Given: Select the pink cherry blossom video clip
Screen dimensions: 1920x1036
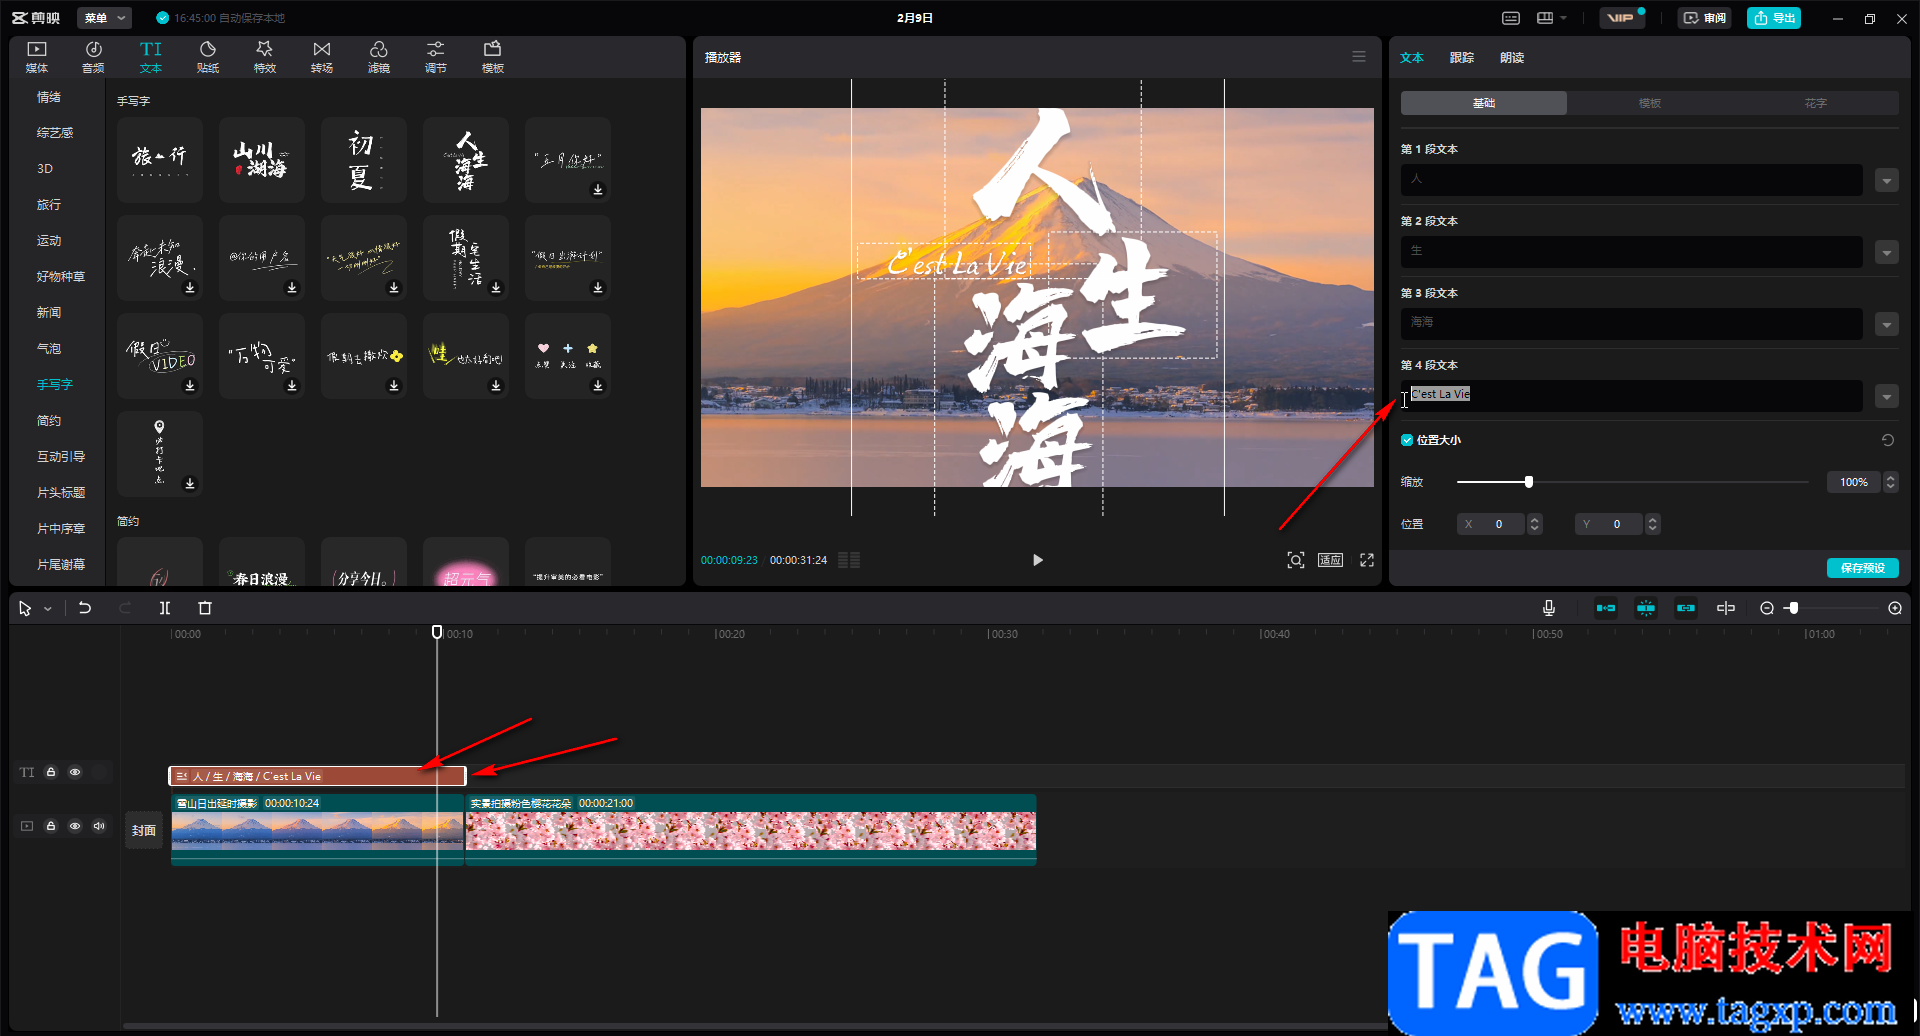Looking at the screenshot, I should pyautogui.click(x=751, y=829).
